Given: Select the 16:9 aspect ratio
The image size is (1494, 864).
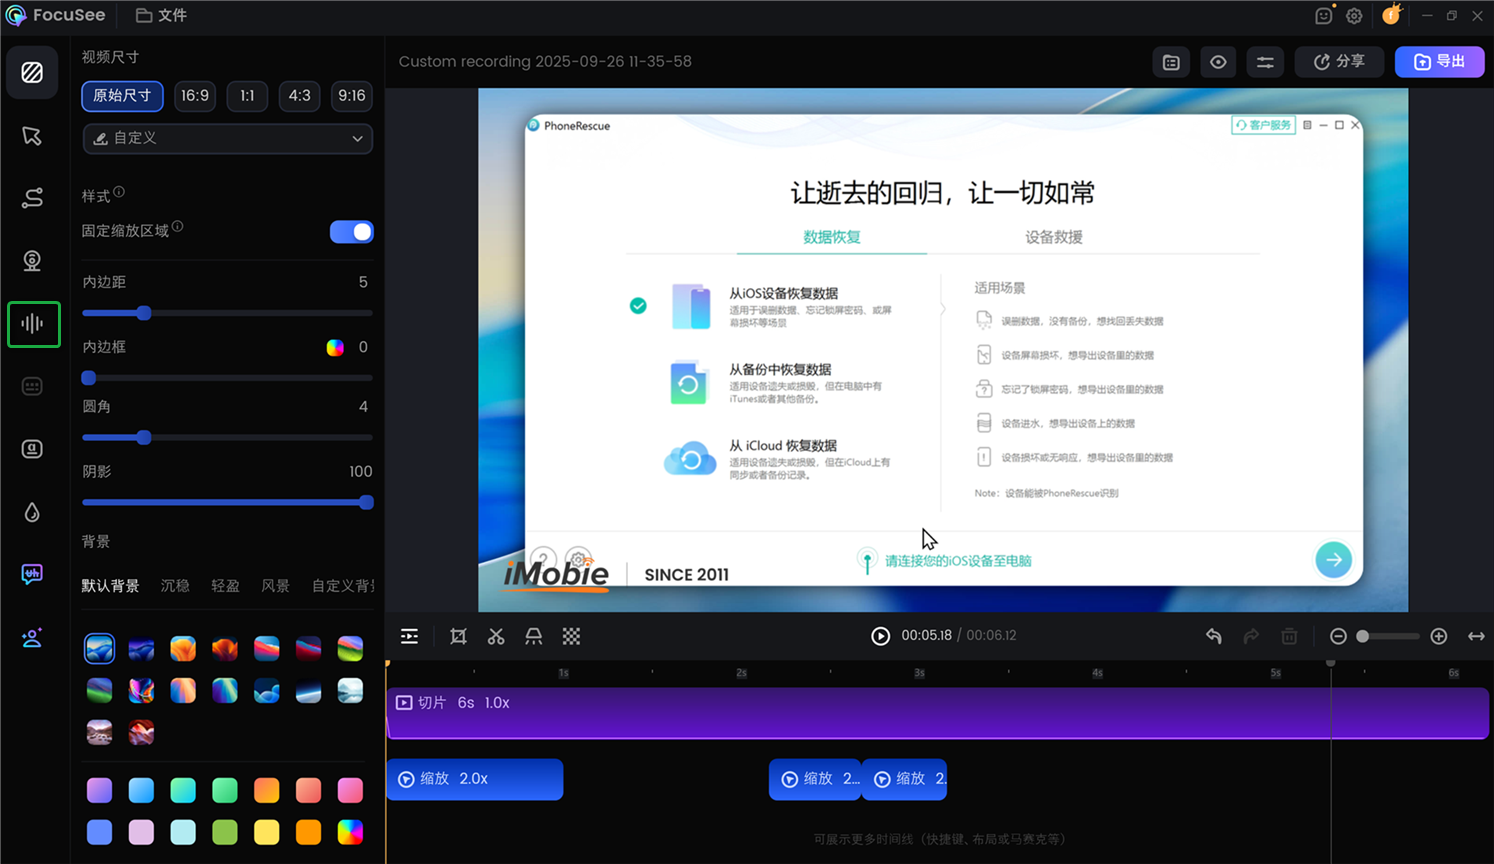Looking at the screenshot, I should click(x=195, y=96).
